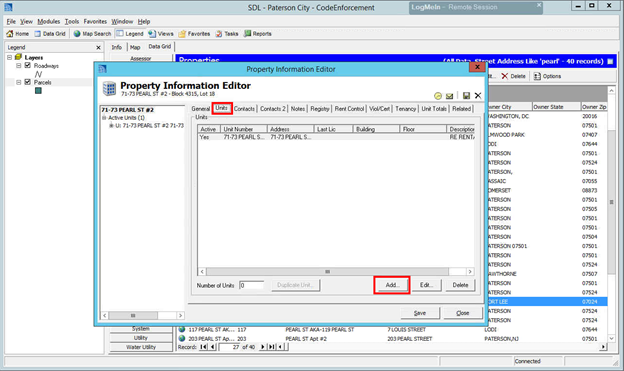
Task: Click globe icon of 203 PEARL ST row
Action: point(182,338)
